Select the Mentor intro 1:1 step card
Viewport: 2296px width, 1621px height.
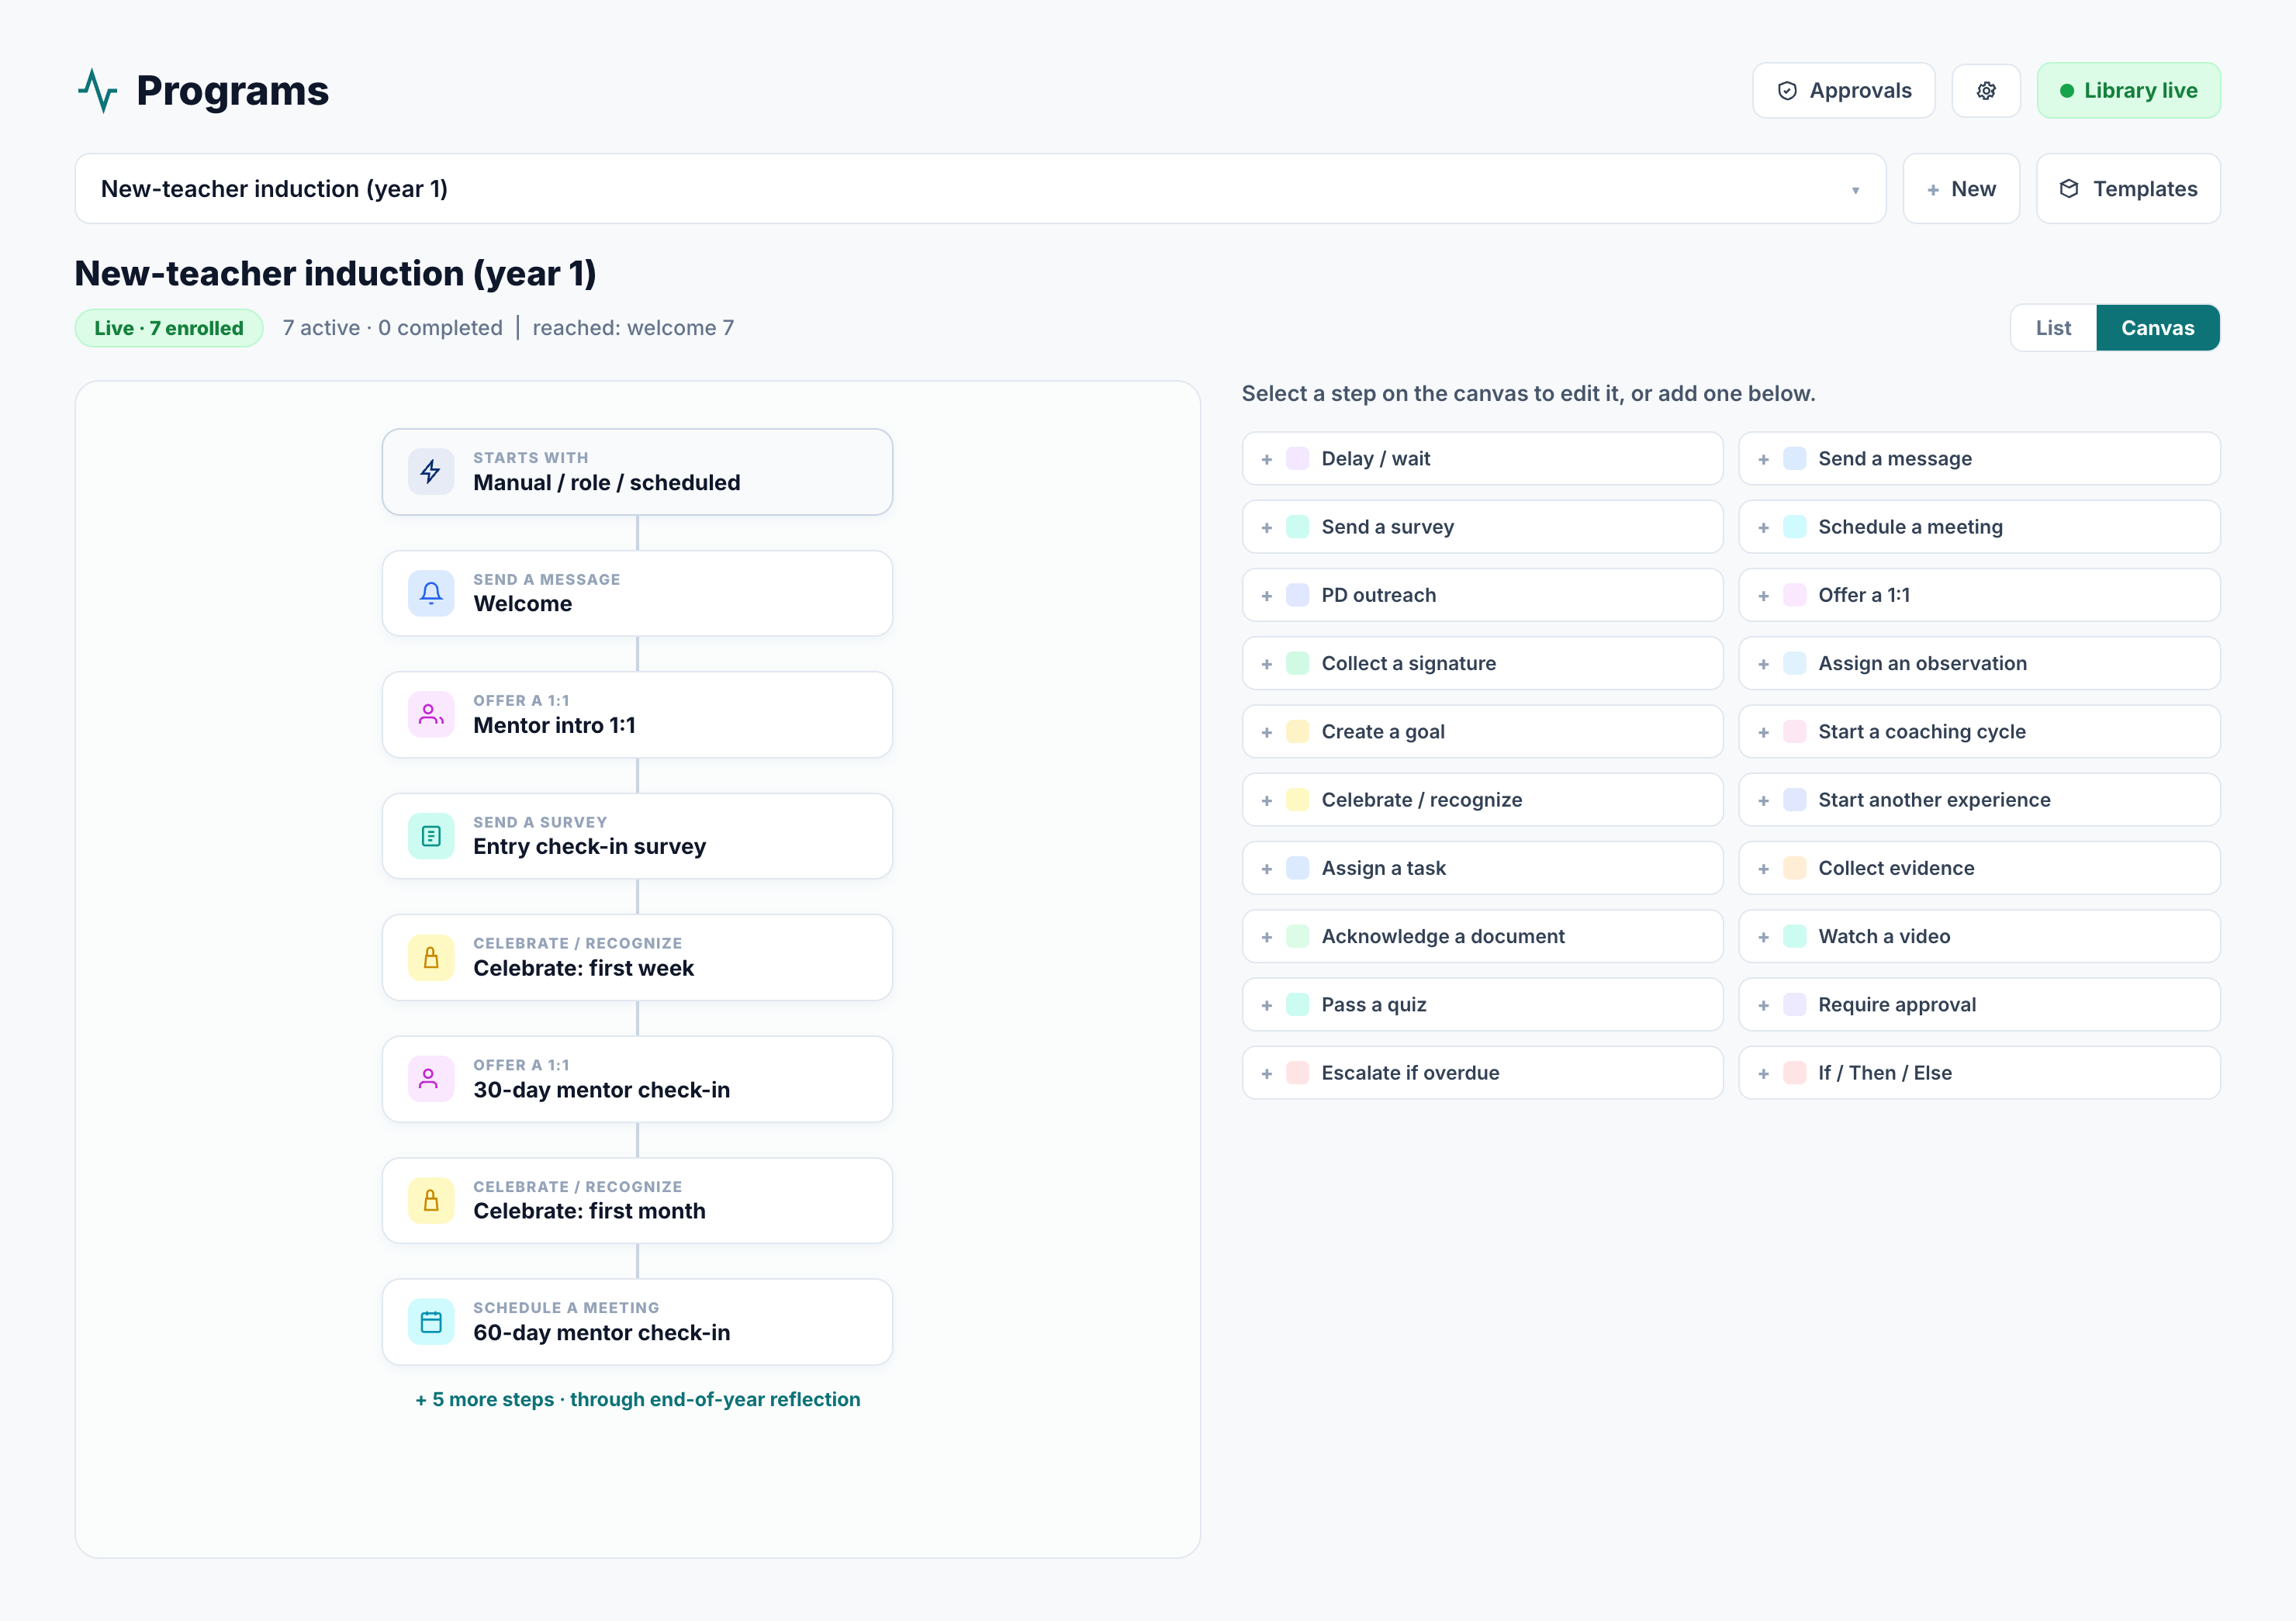(637, 715)
